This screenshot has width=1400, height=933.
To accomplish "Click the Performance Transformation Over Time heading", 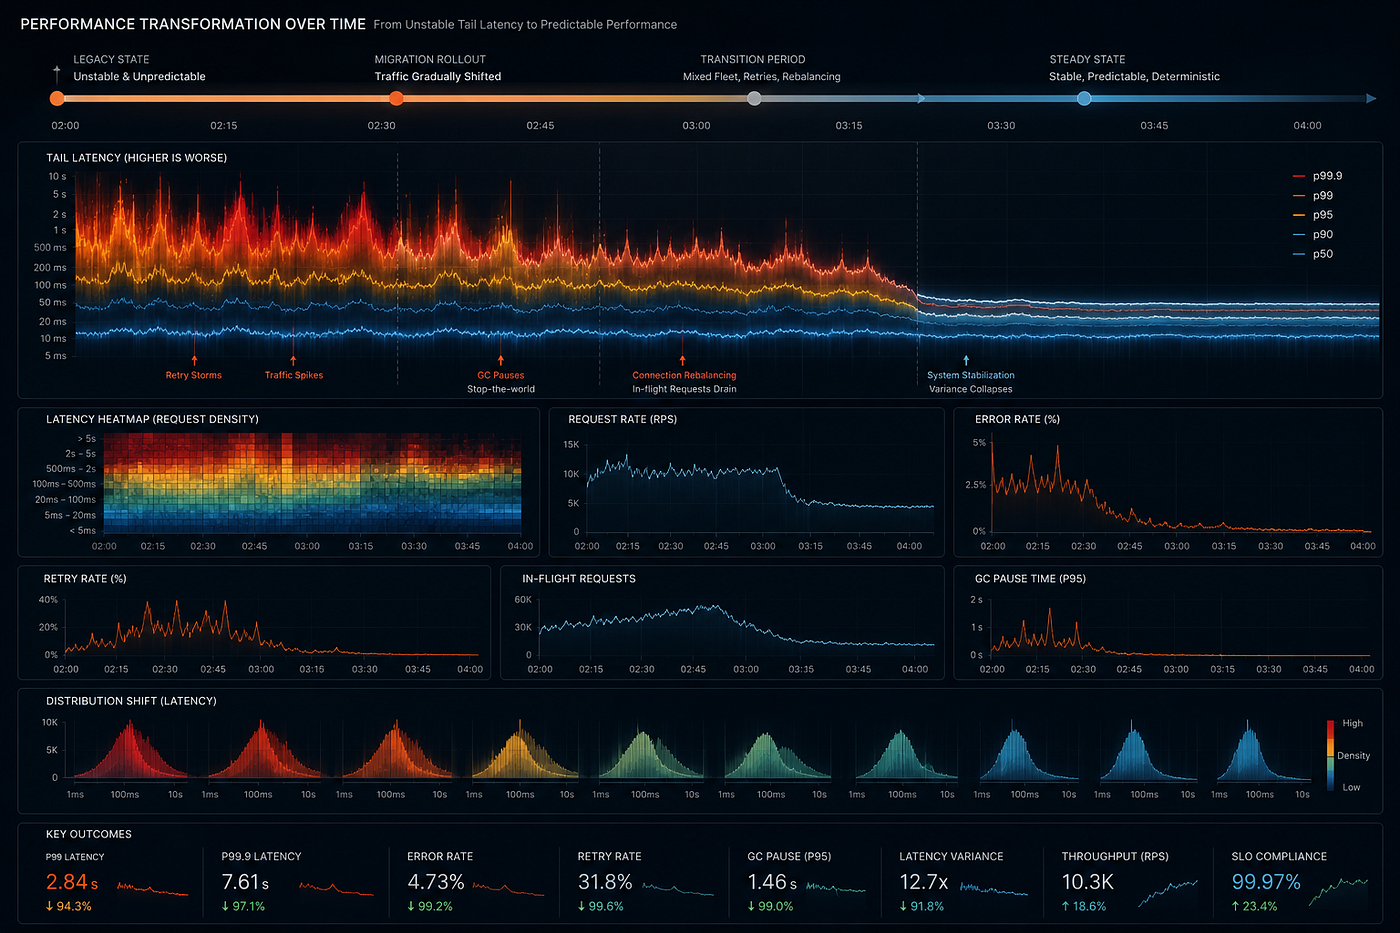I will [x=193, y=24].
